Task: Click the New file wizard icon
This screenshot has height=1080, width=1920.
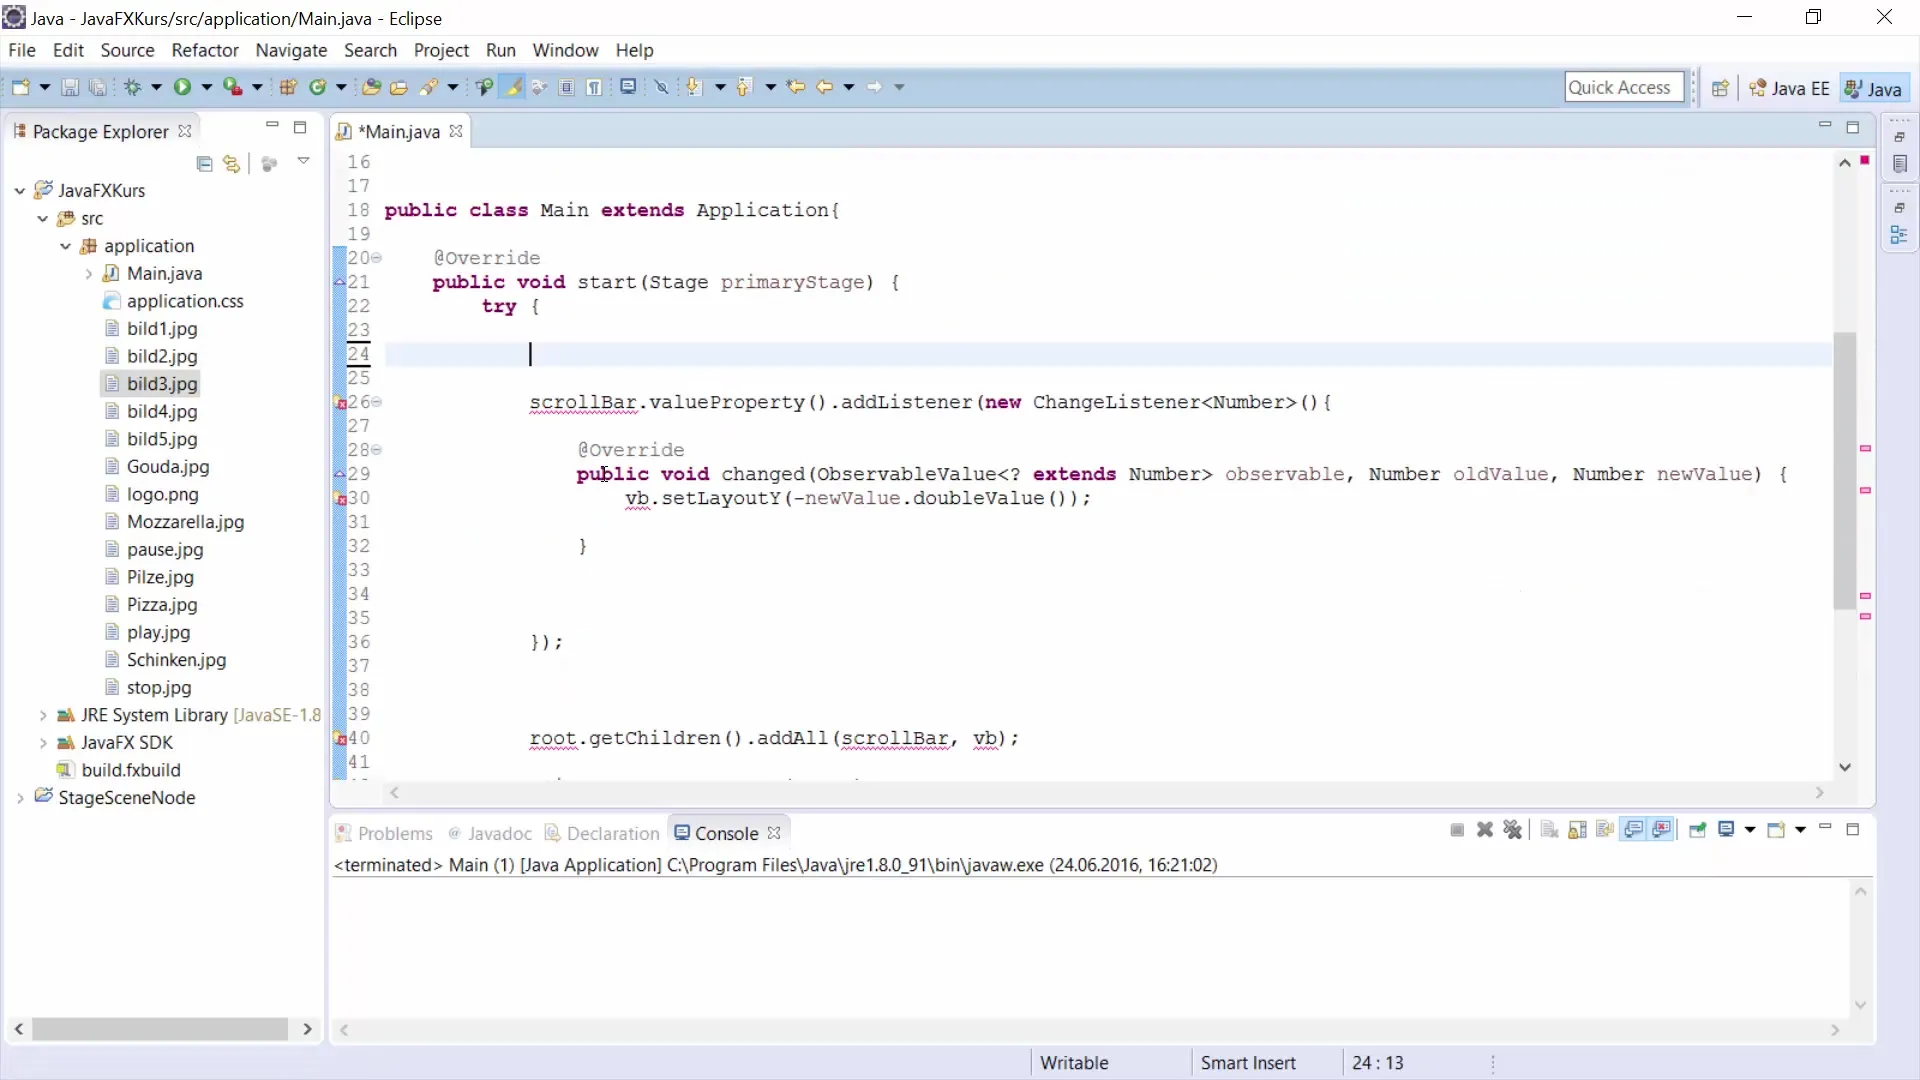Action: tap(20, 87)
